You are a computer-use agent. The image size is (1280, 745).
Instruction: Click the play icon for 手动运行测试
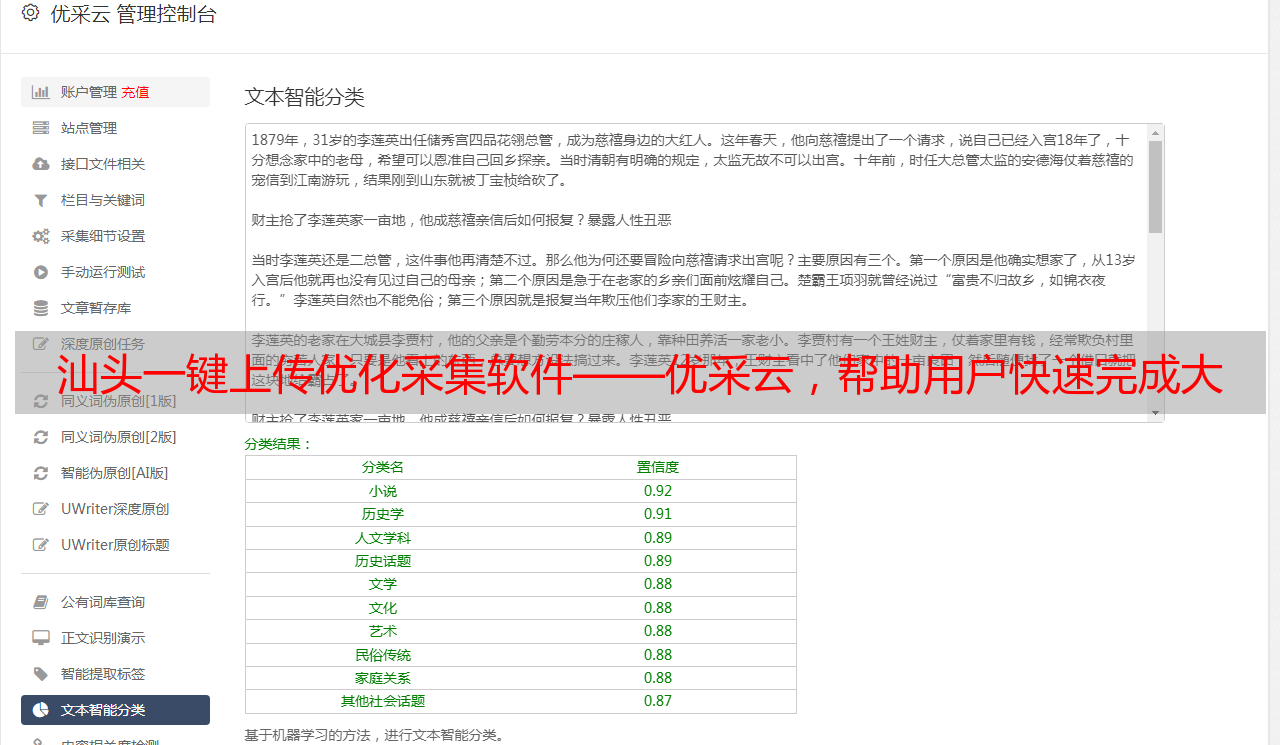tap(41, 272)
